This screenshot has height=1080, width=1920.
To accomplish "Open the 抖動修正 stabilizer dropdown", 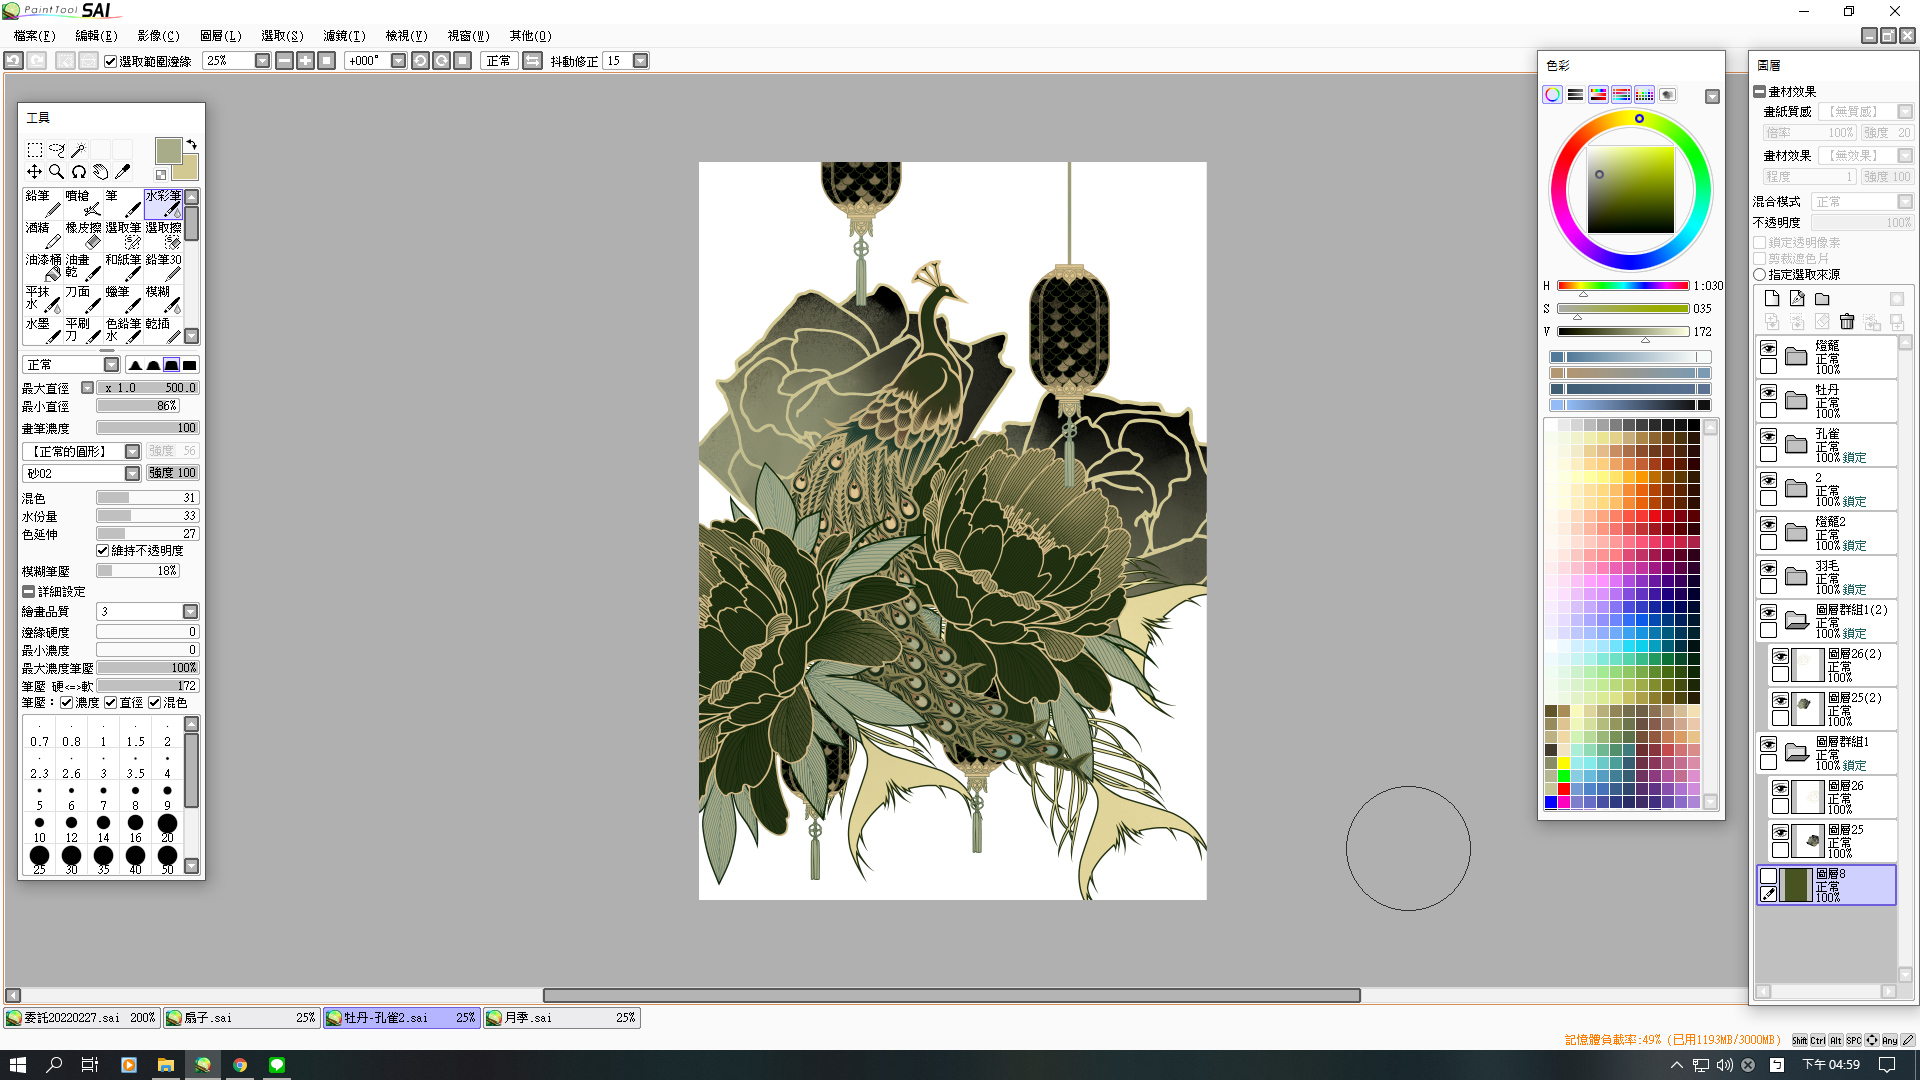I will tap(641, 61).
